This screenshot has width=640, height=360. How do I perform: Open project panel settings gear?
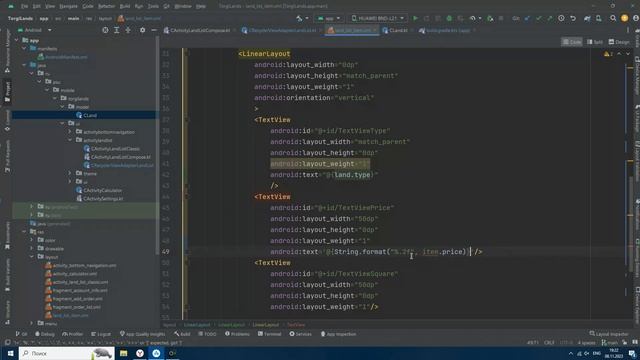tap(142, 30)
